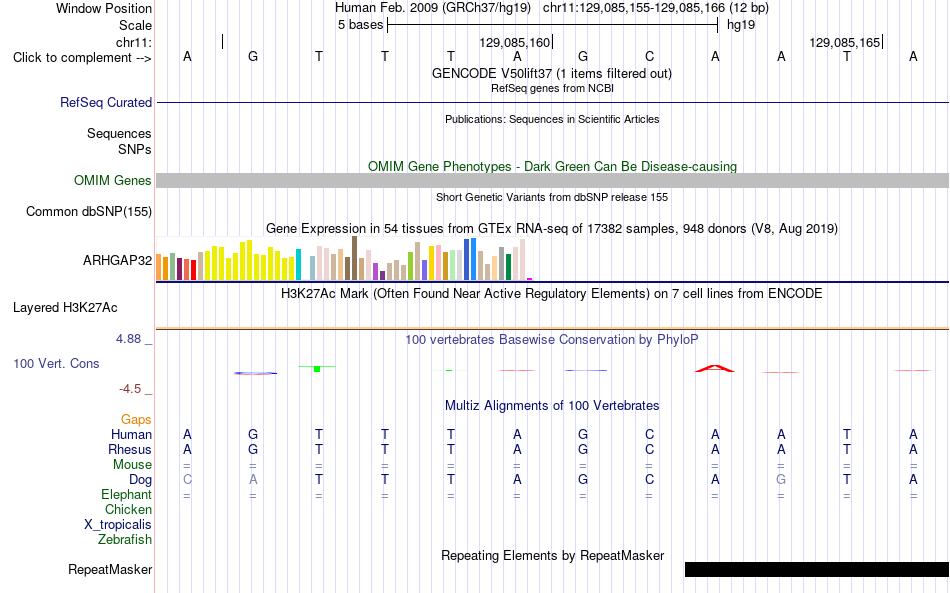Click the 'RefSeq genes from NCBI' title
This screenshot has width=950, height=593.
[552, 88]
